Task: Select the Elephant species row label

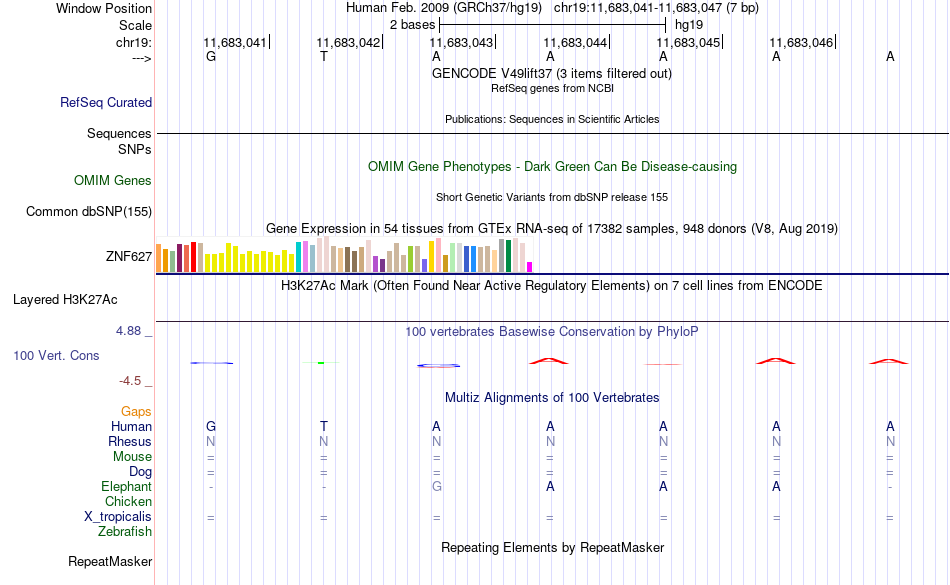Action: 127,486
